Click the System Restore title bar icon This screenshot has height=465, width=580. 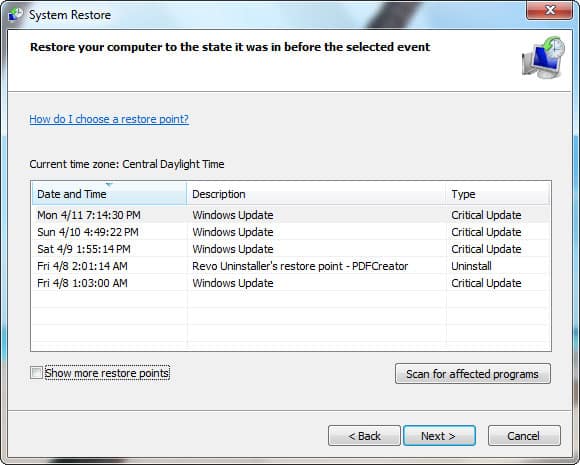point(16,14)
